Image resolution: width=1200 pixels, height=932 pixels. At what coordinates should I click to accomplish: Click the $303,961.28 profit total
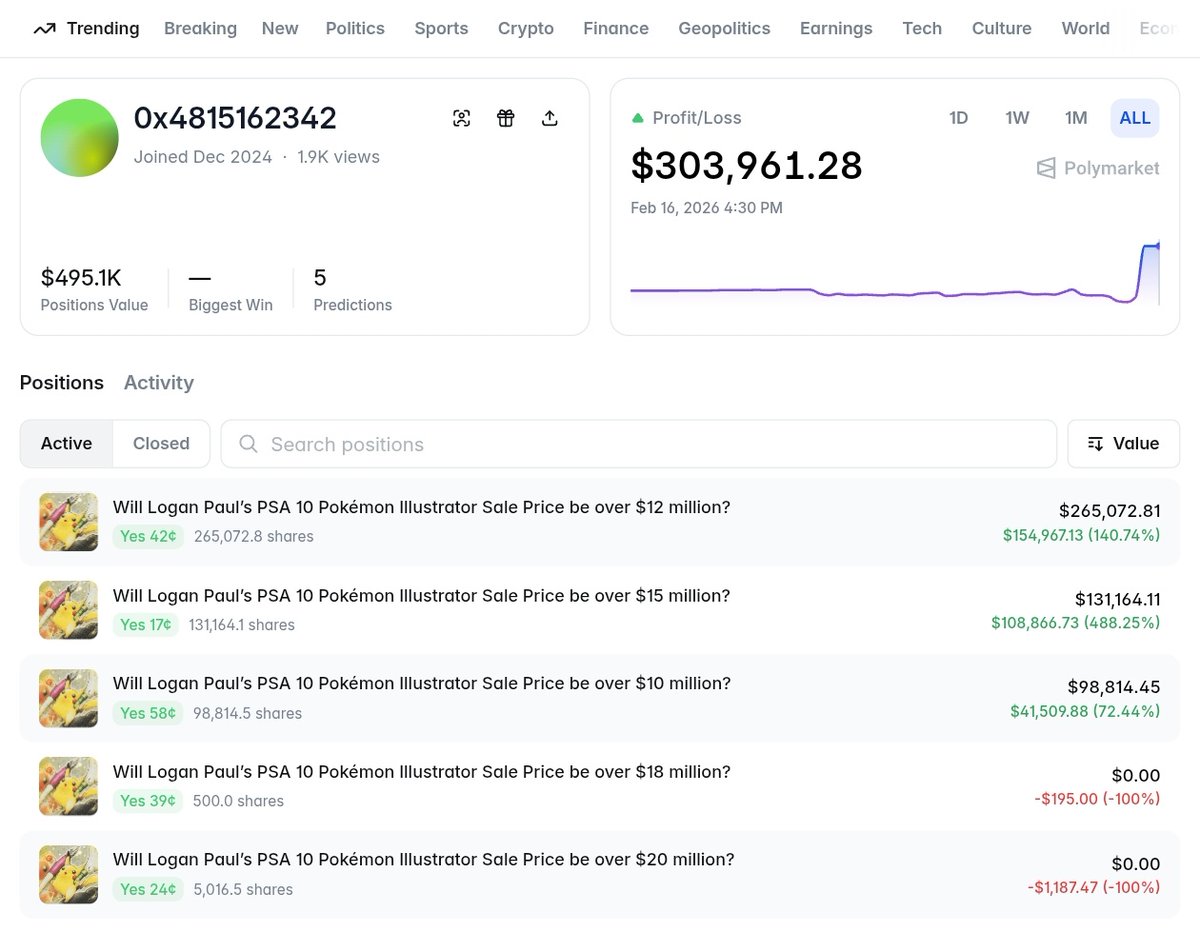point(746,165)
